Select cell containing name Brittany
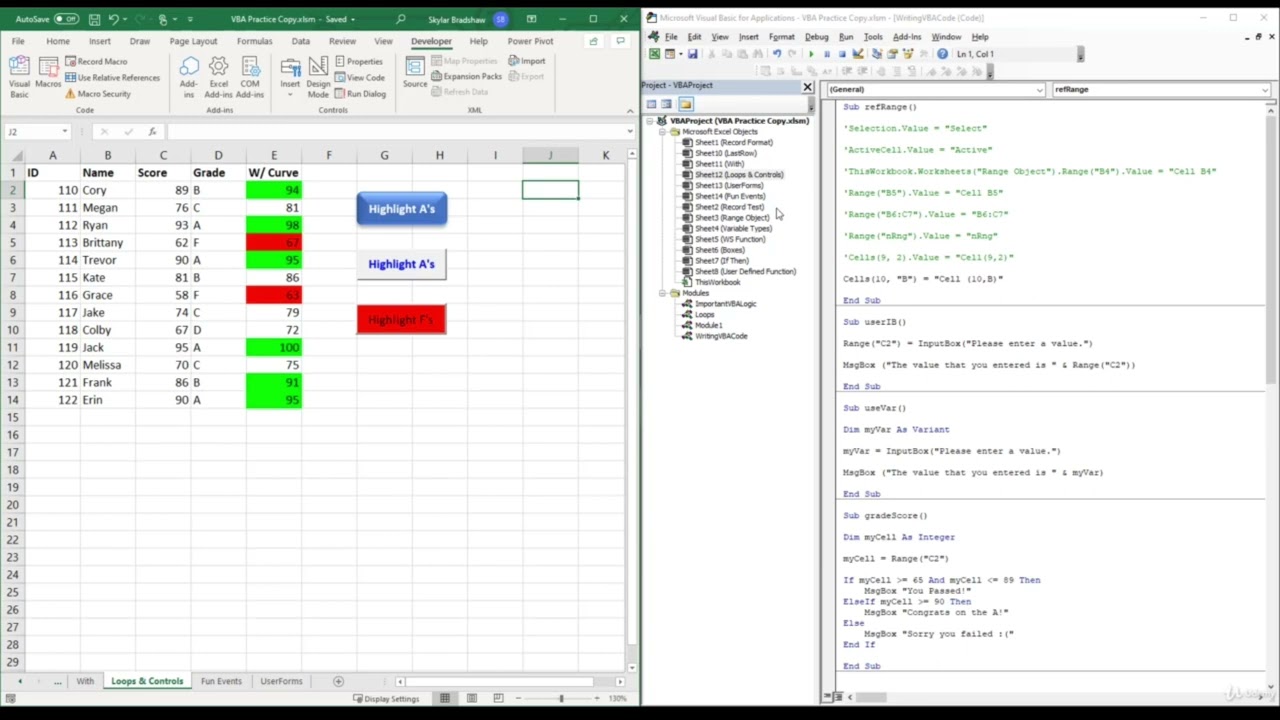The height and width of the screenshot is (720, 1280). tap(108, 243)
